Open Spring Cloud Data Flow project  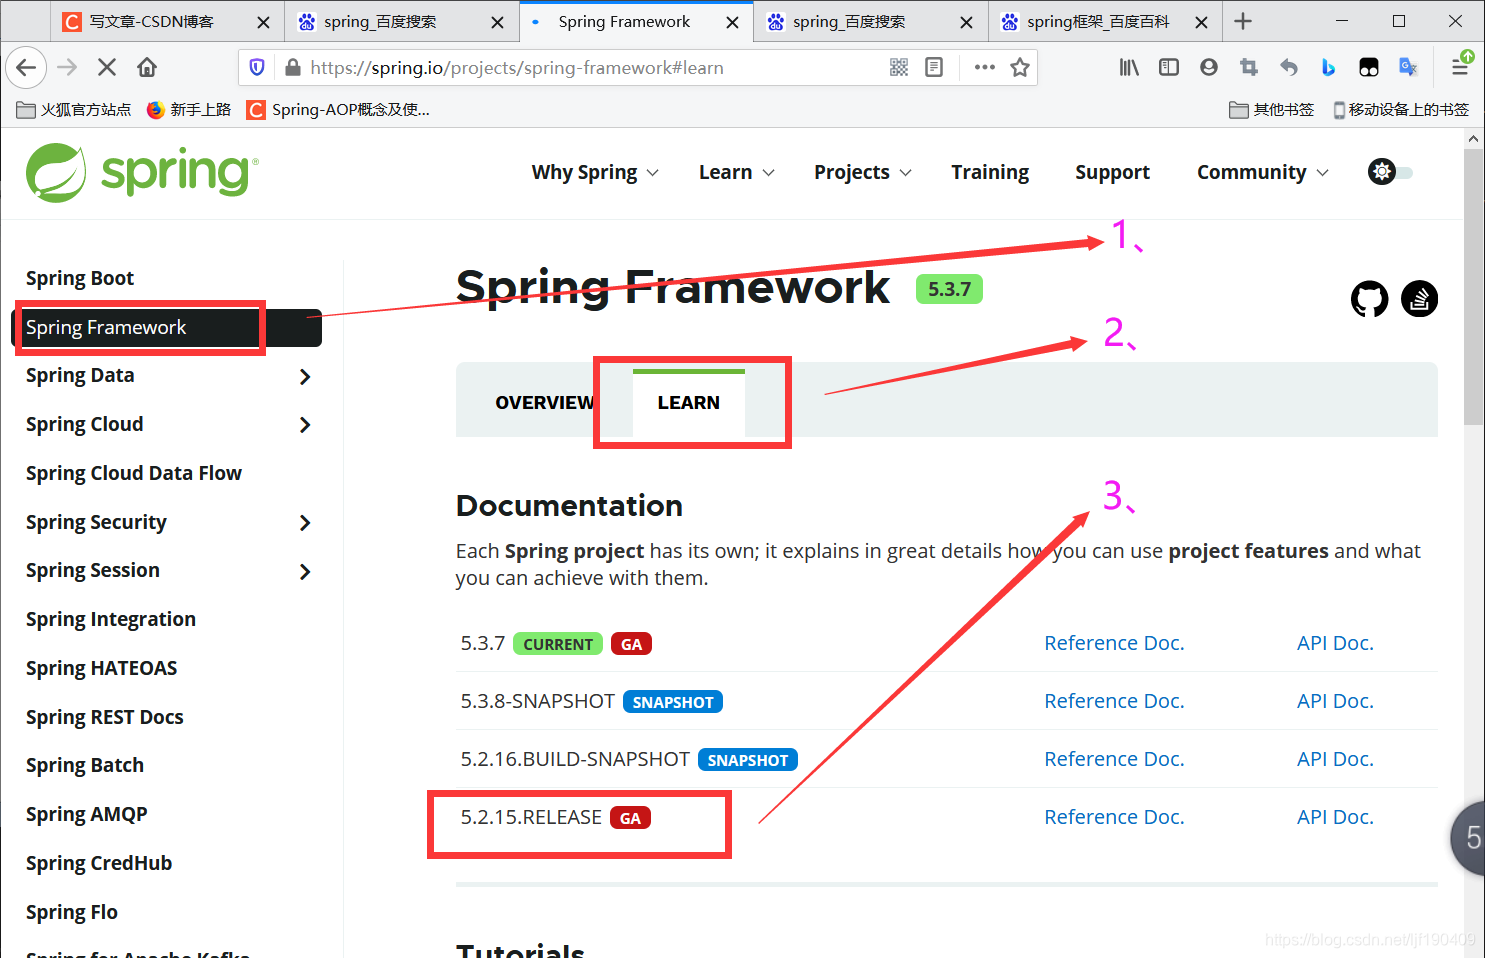[x=134, y=473]
